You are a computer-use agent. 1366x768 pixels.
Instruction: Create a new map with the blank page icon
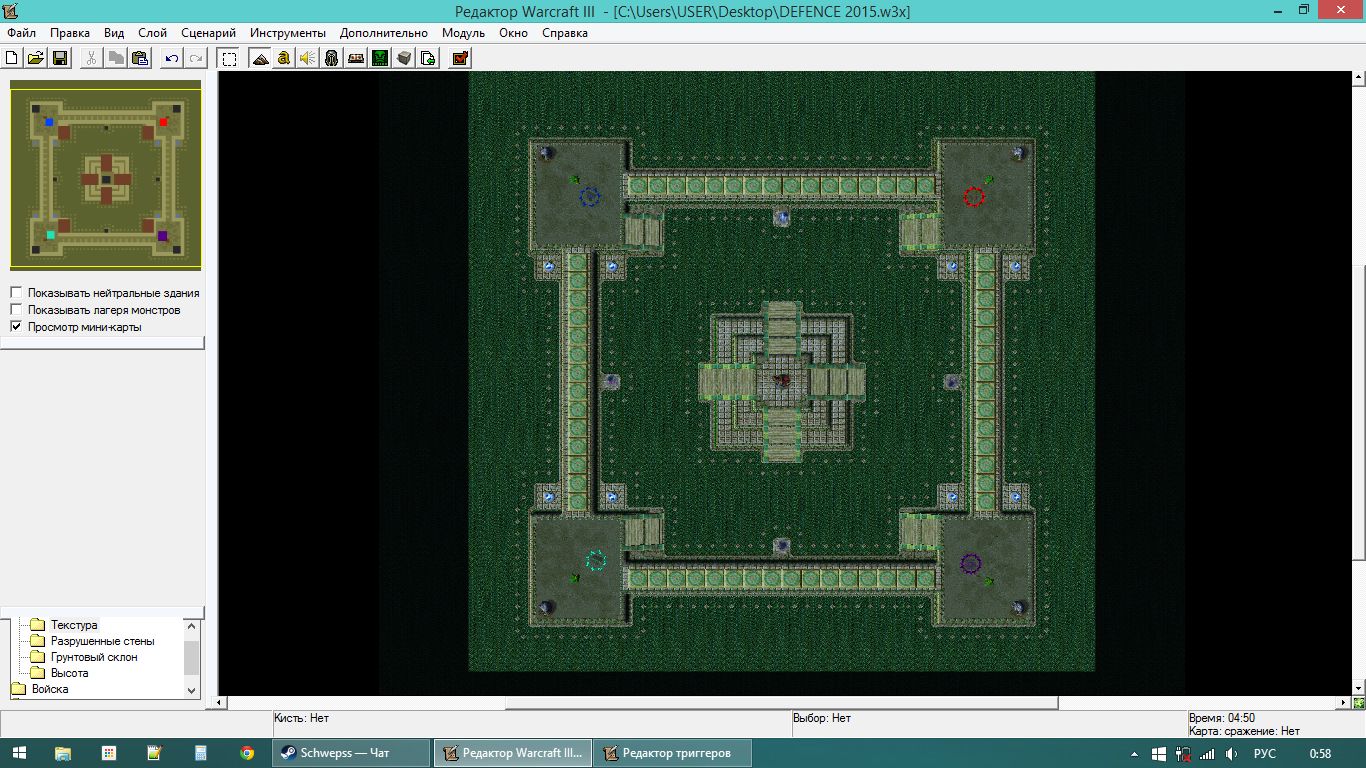(12, 58)
